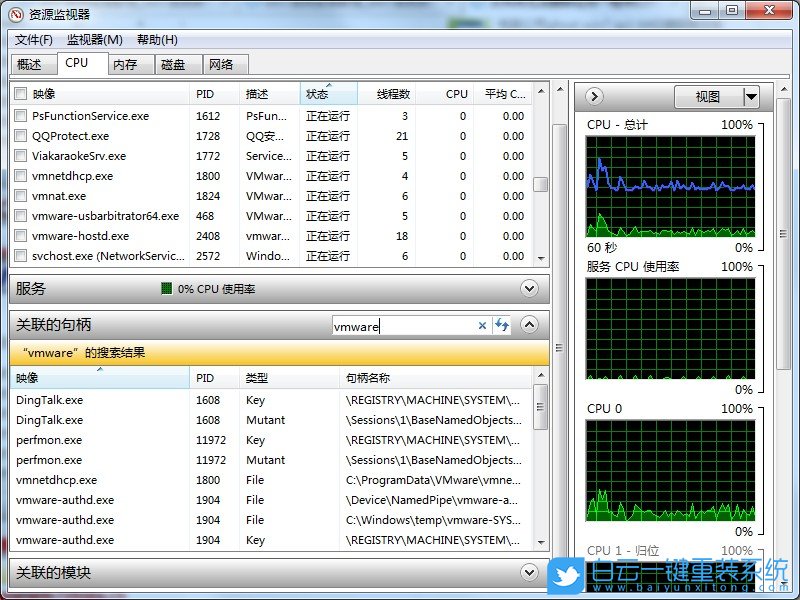Check the vmnat.exe process checkbox
Image resolution: width=800 pixels, height=600 pixels.
point(20,196)
